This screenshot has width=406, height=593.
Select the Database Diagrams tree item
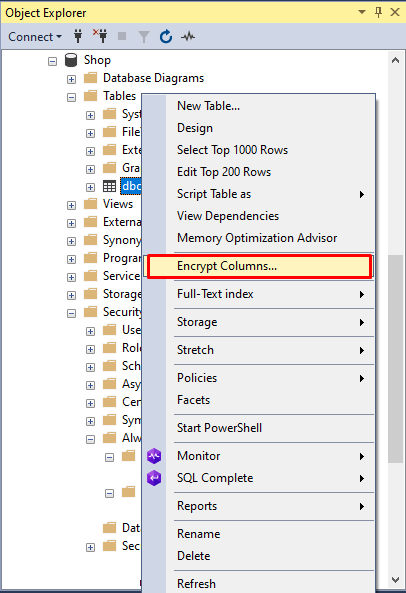[153, 78]
